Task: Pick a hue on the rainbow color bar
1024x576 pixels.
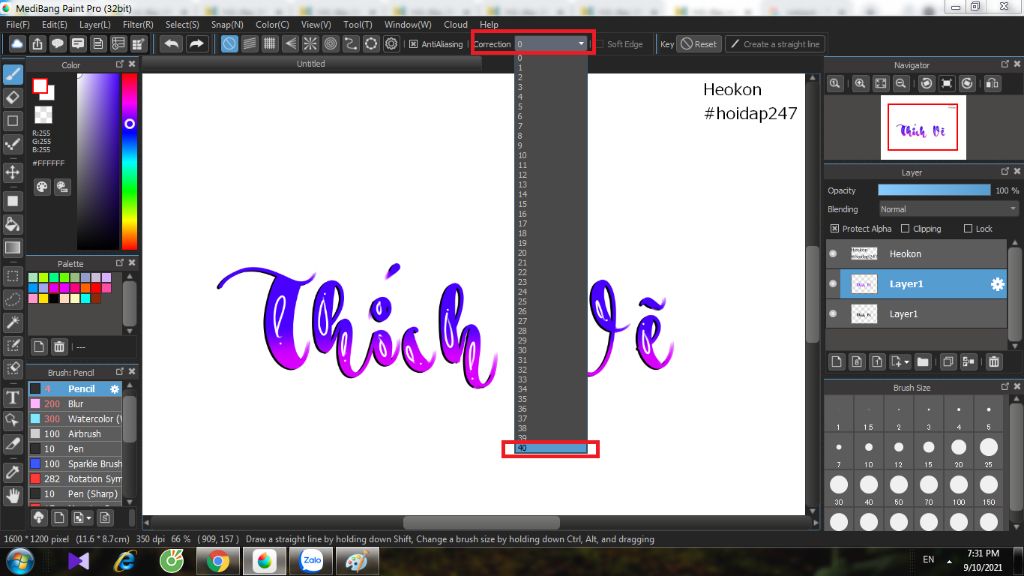Action: pos(129,161)
